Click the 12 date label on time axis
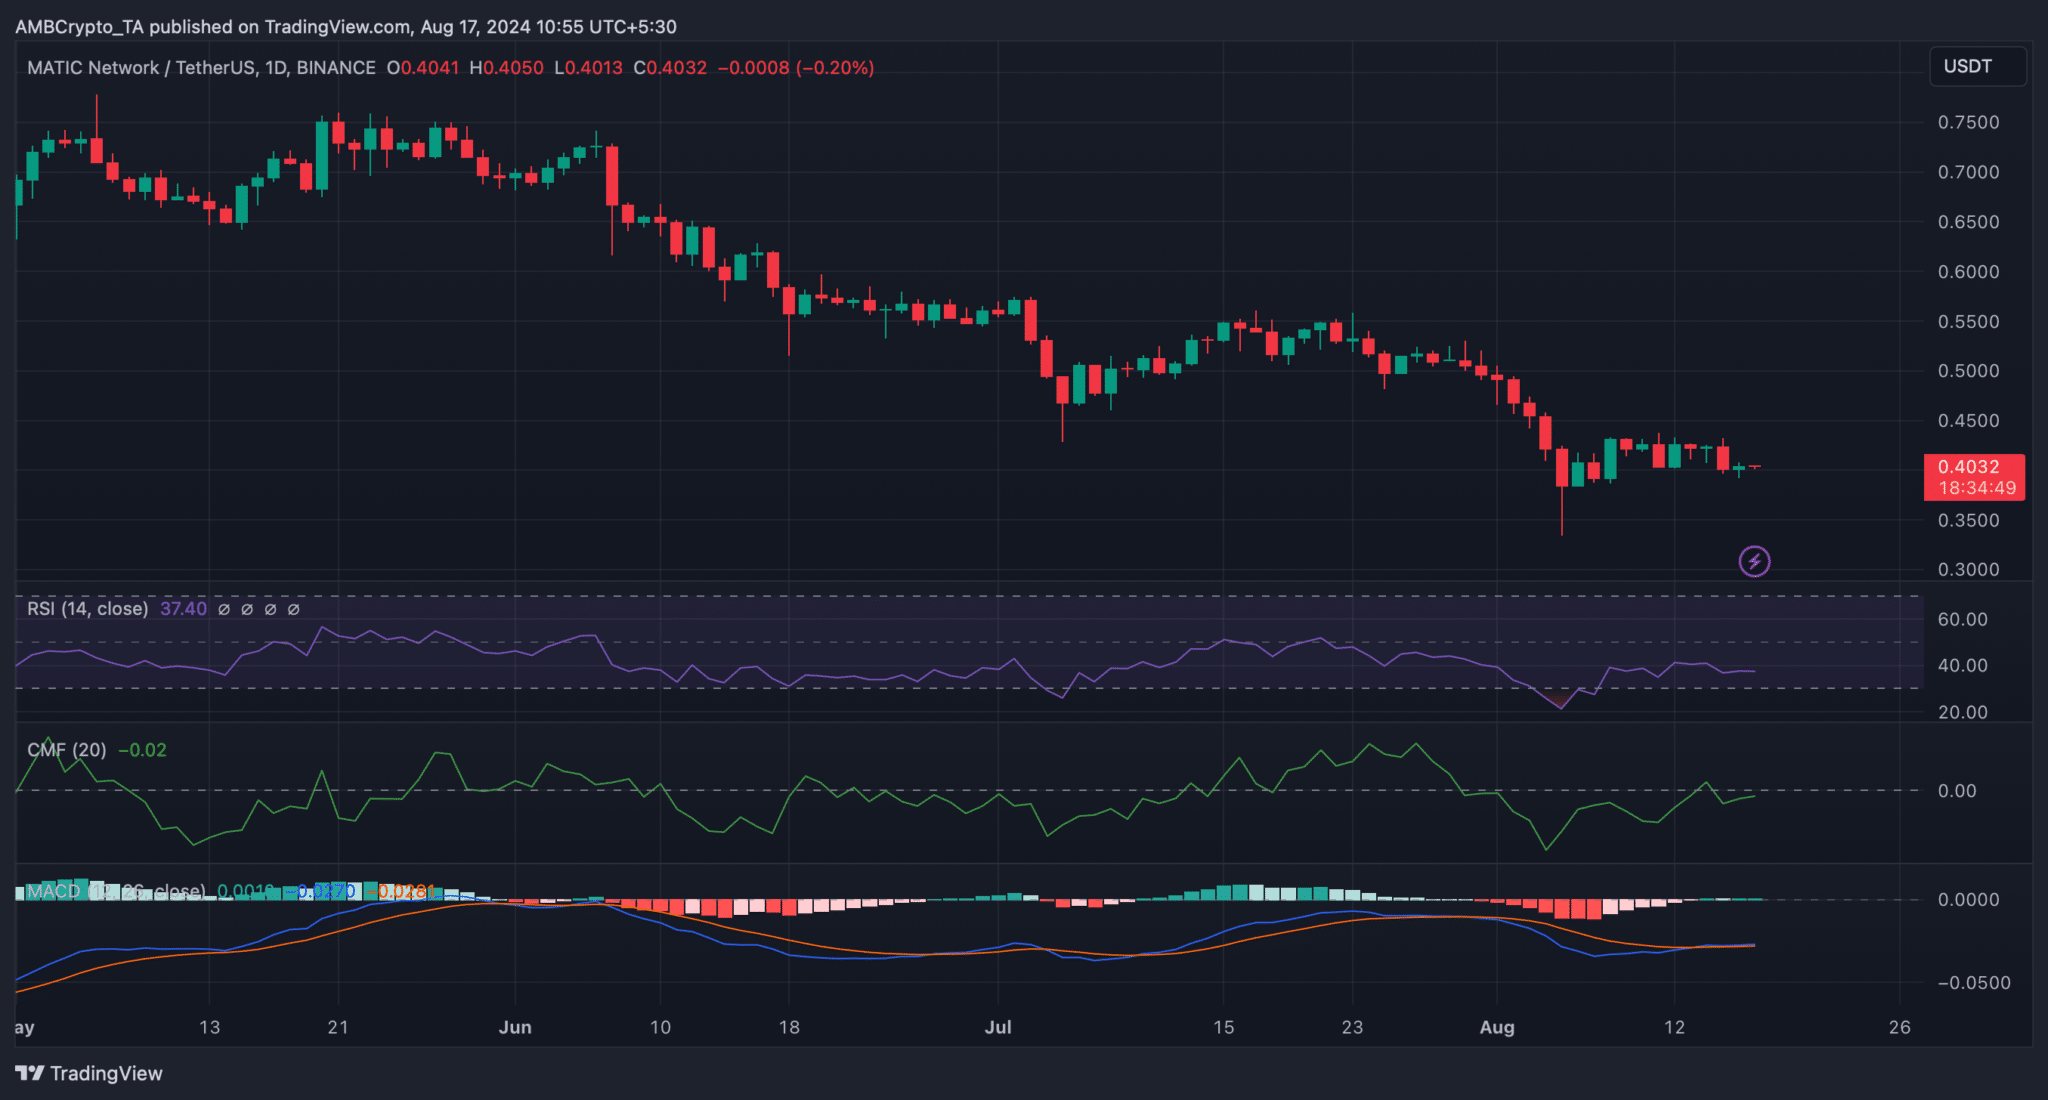The image size is (2048, 1100). coord(1674,1027)
